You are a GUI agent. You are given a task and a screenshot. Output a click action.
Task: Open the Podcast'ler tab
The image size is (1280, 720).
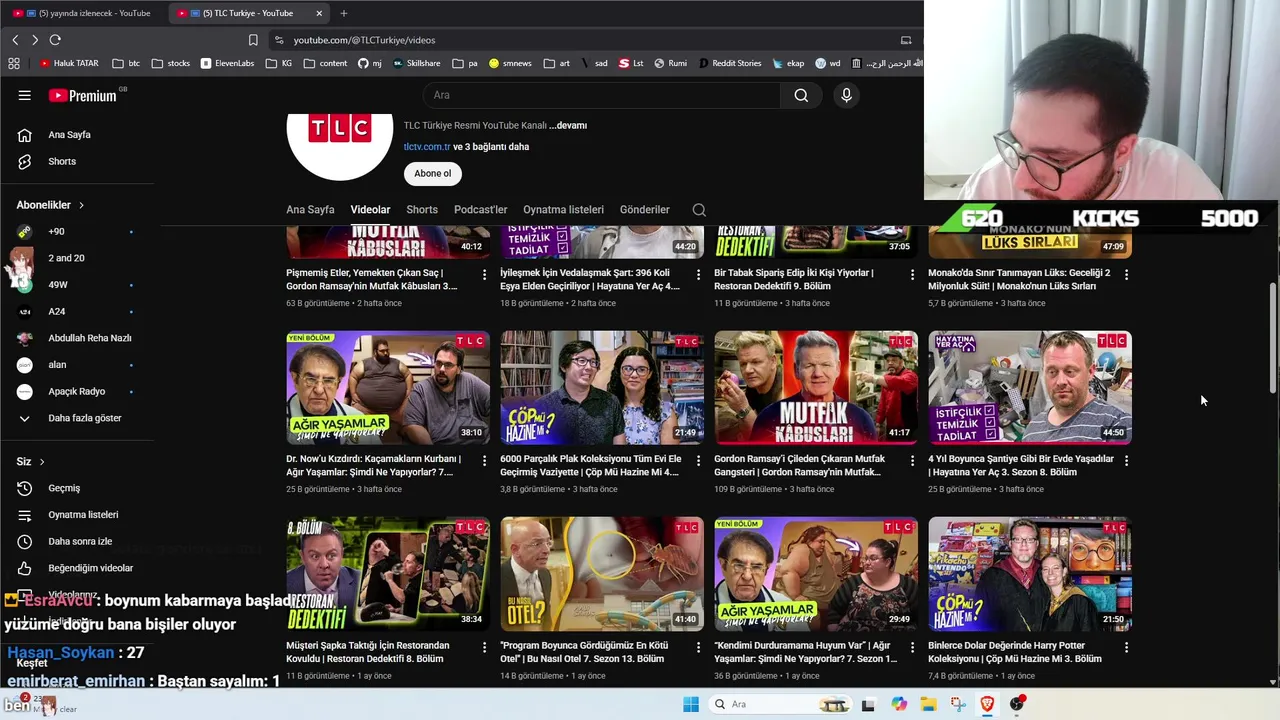[481, 210]
